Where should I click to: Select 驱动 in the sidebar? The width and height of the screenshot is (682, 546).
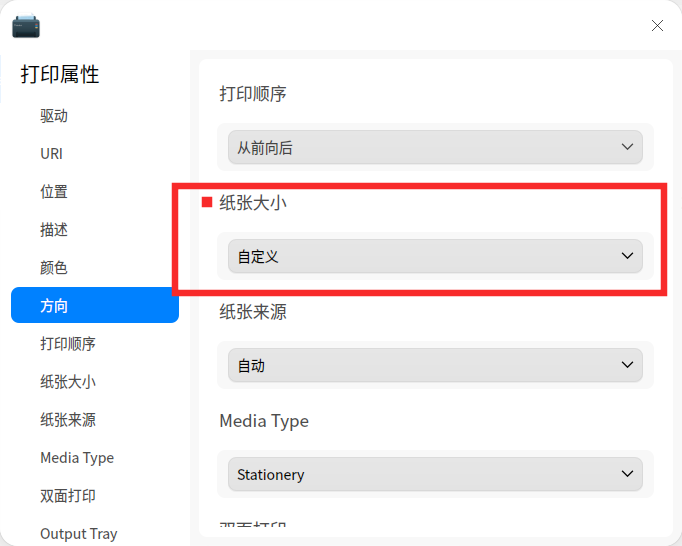(95, 116)
